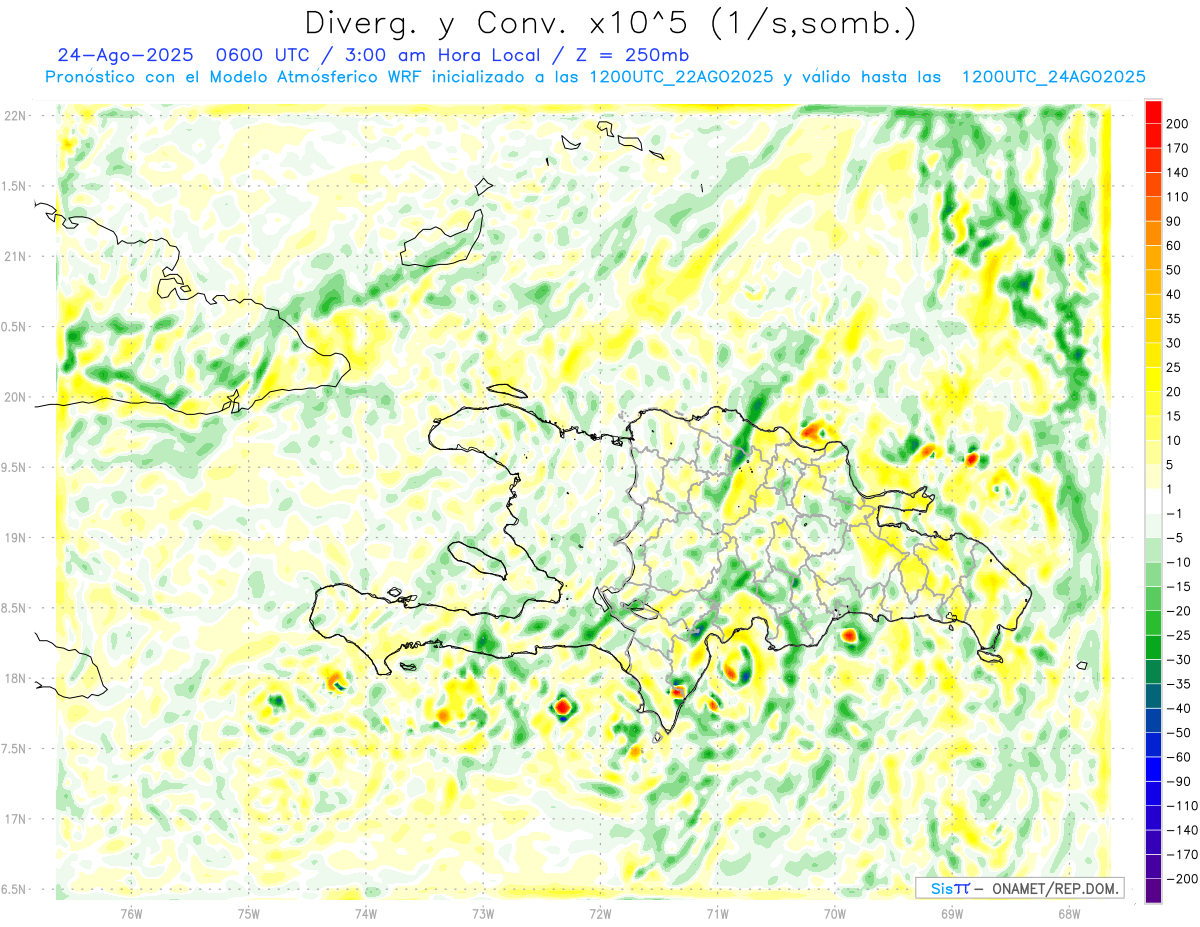Click the colorbar label '50'

(1174, 270)
